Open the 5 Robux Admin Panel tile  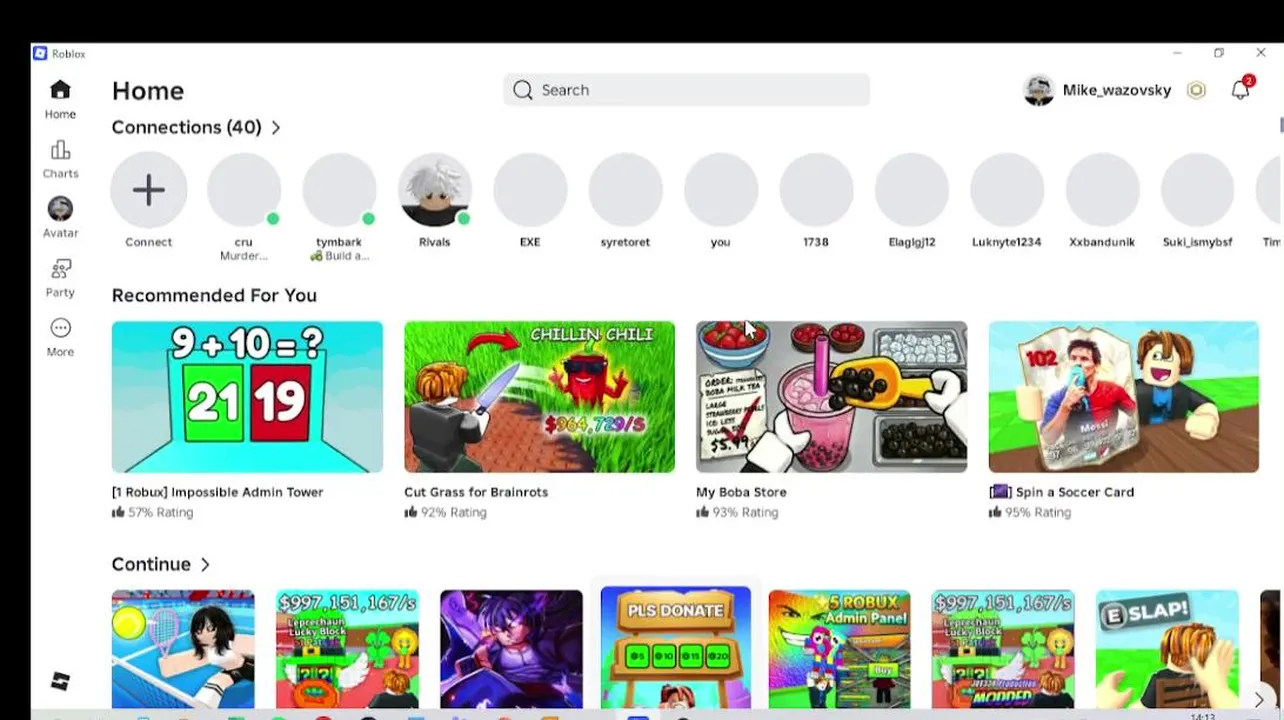tap(839, 649)
